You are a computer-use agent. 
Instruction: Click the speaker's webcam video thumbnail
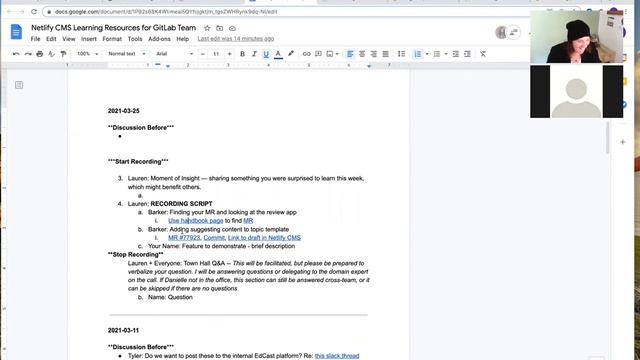pos(576,37)
